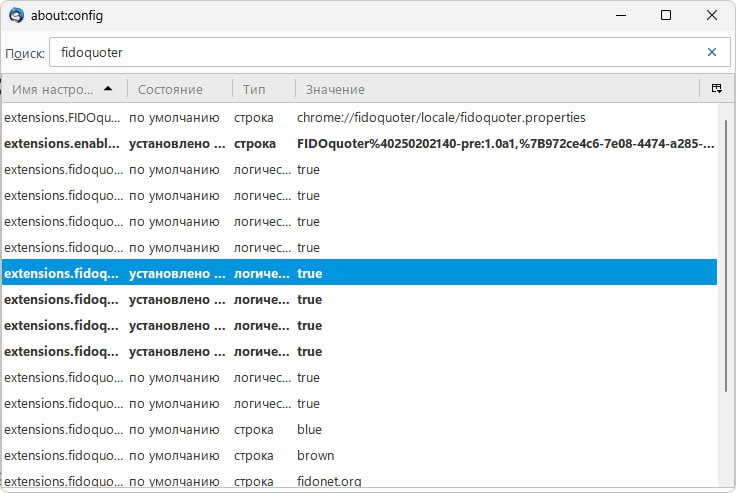Sort by the Тип column header
Image resolution: width=736 pixels, height=493 pixels.
pyautogui.click(x=254, y=89)
